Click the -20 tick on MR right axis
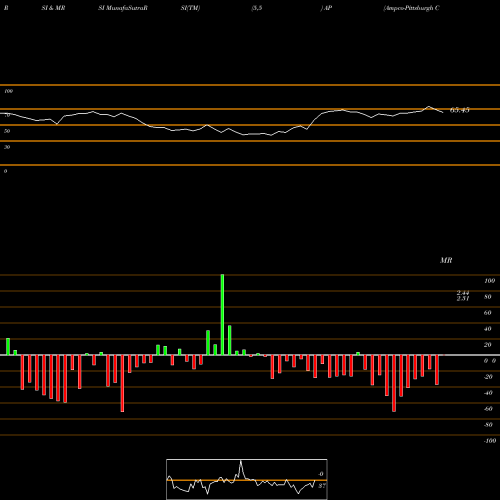 click(488, 377)
